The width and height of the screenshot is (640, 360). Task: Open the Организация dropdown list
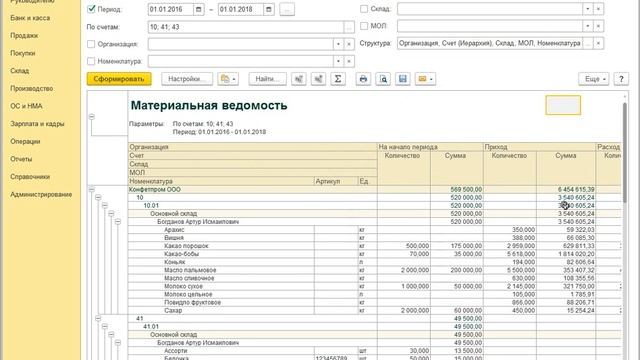click(x=338, y=44)
